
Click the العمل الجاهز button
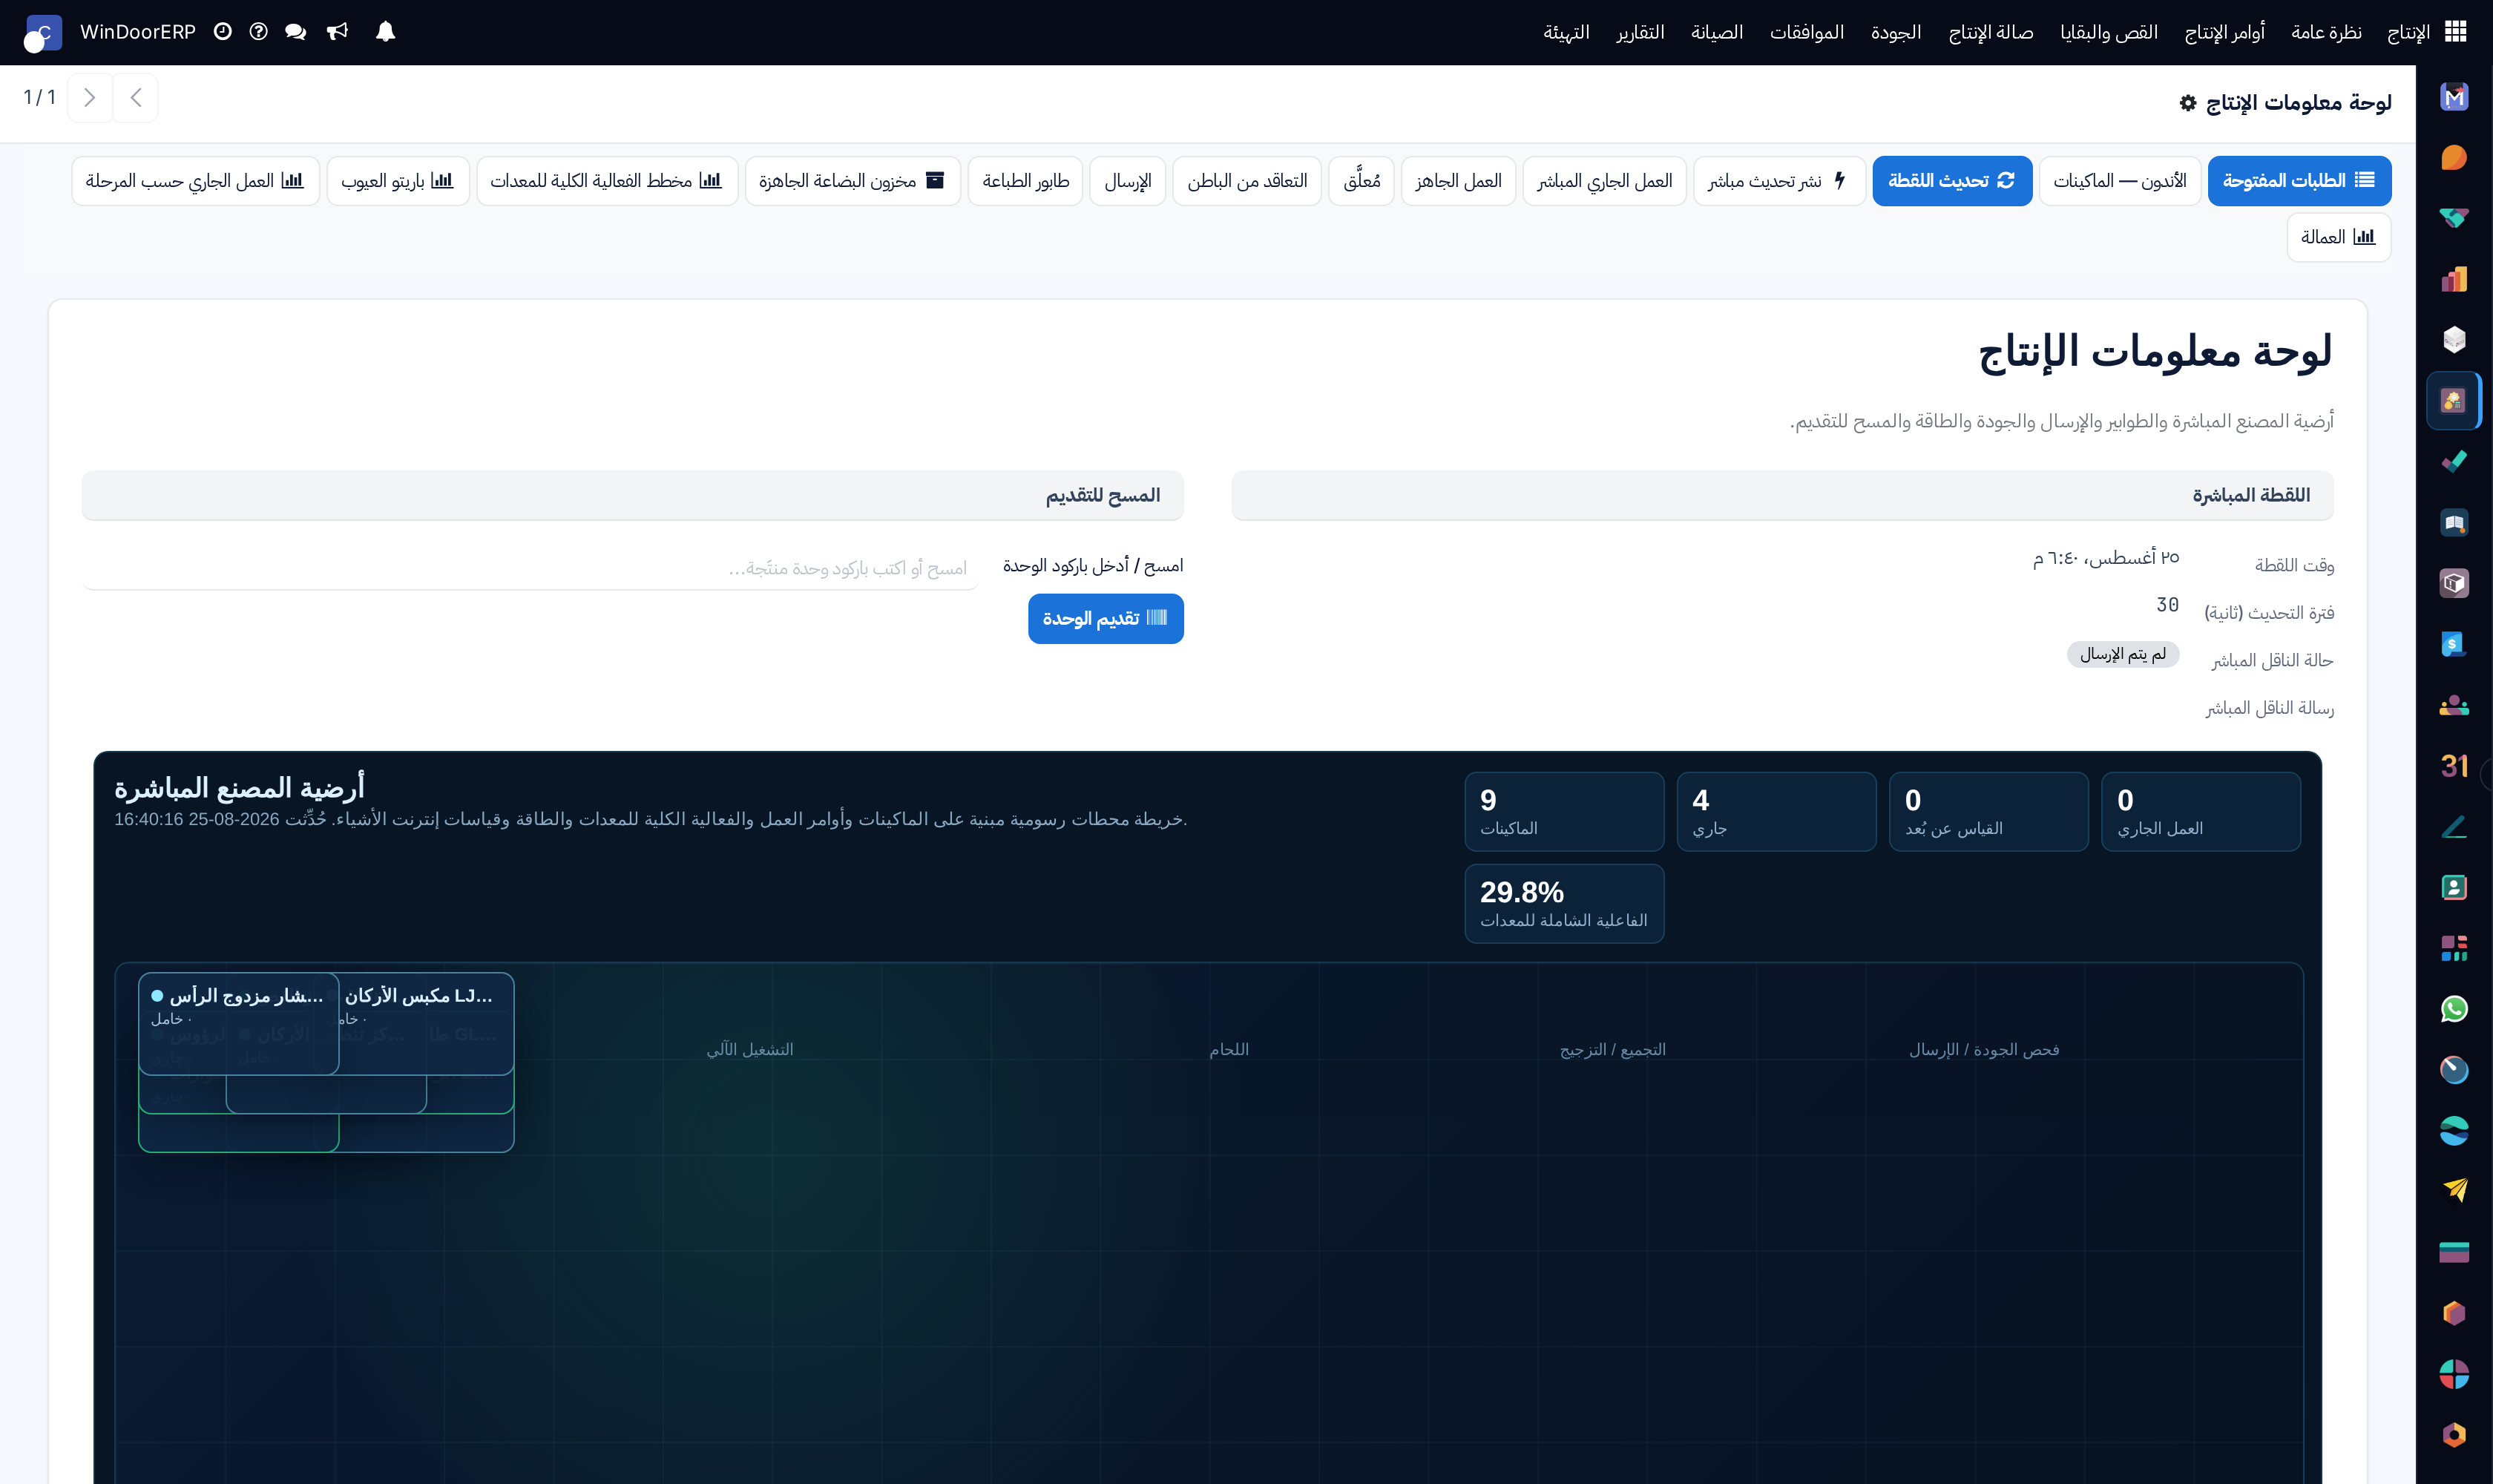click(x=1458, y=181)
